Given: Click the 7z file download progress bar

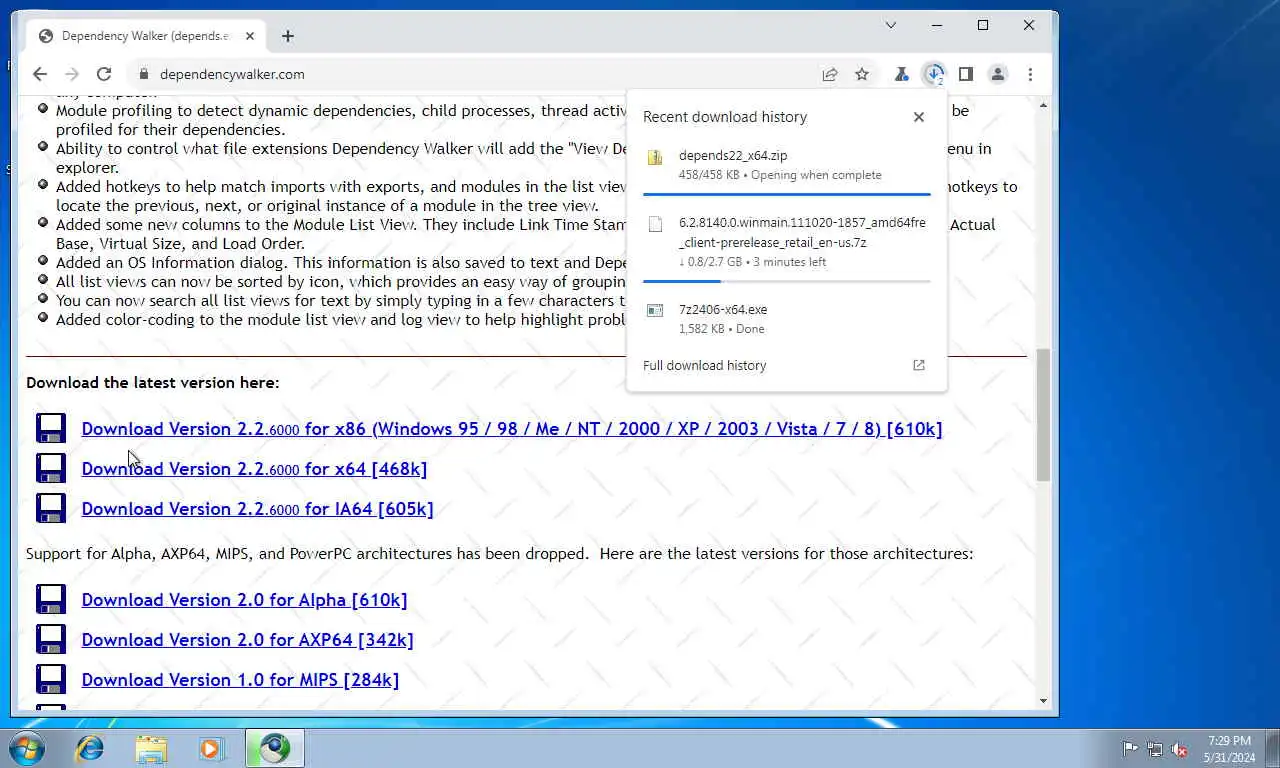Looking at the screenshot, I should click(786, 281).
